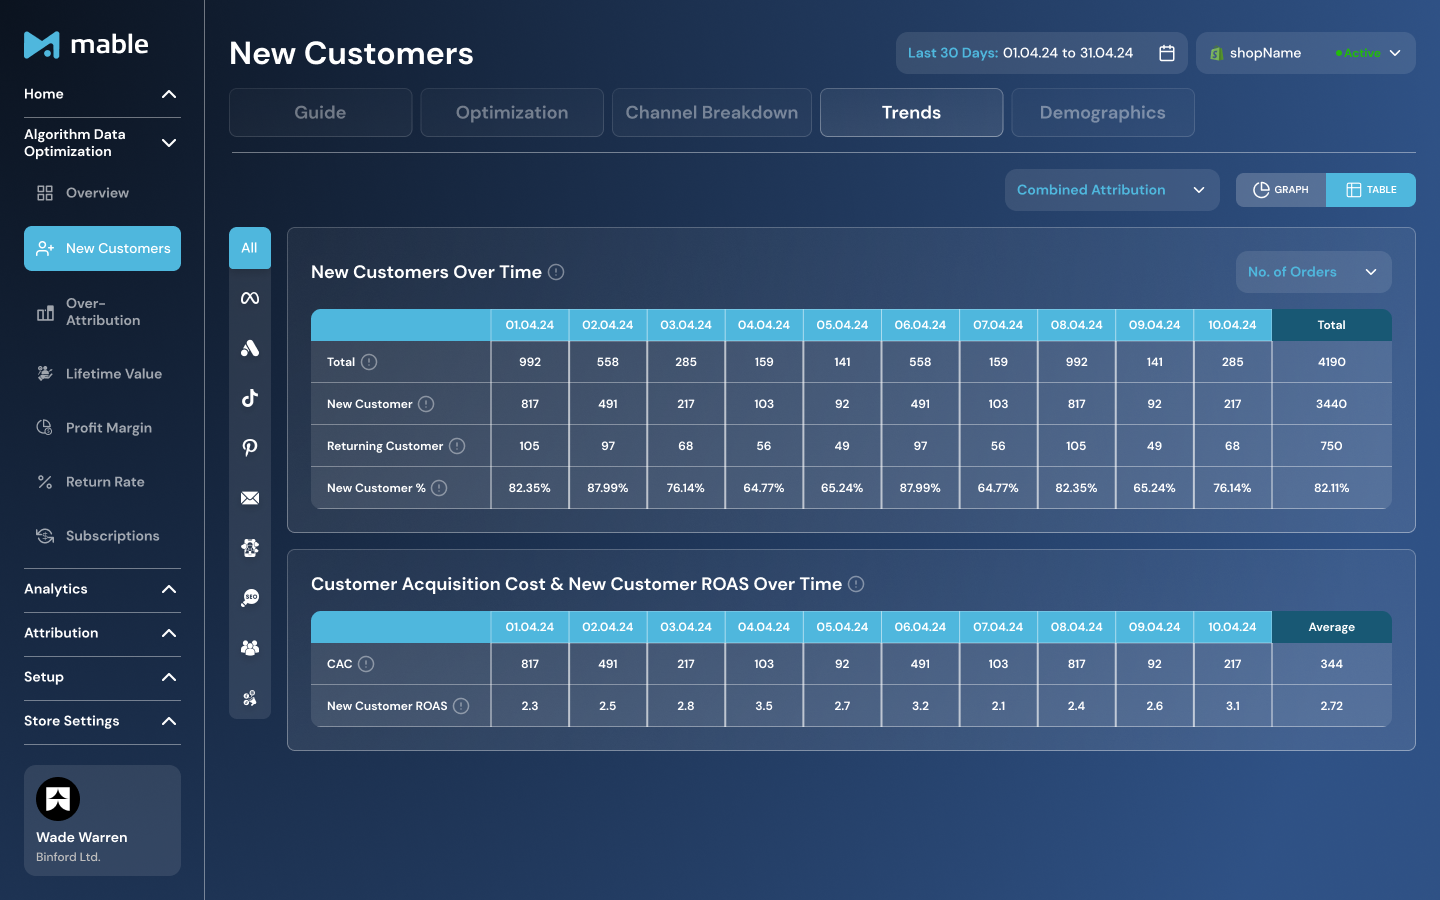The width and height of the screenshot is (1440, 900).
Task: Click the 4190 total orders cell
Action: pyautogui.click(x=1332, y=362)
